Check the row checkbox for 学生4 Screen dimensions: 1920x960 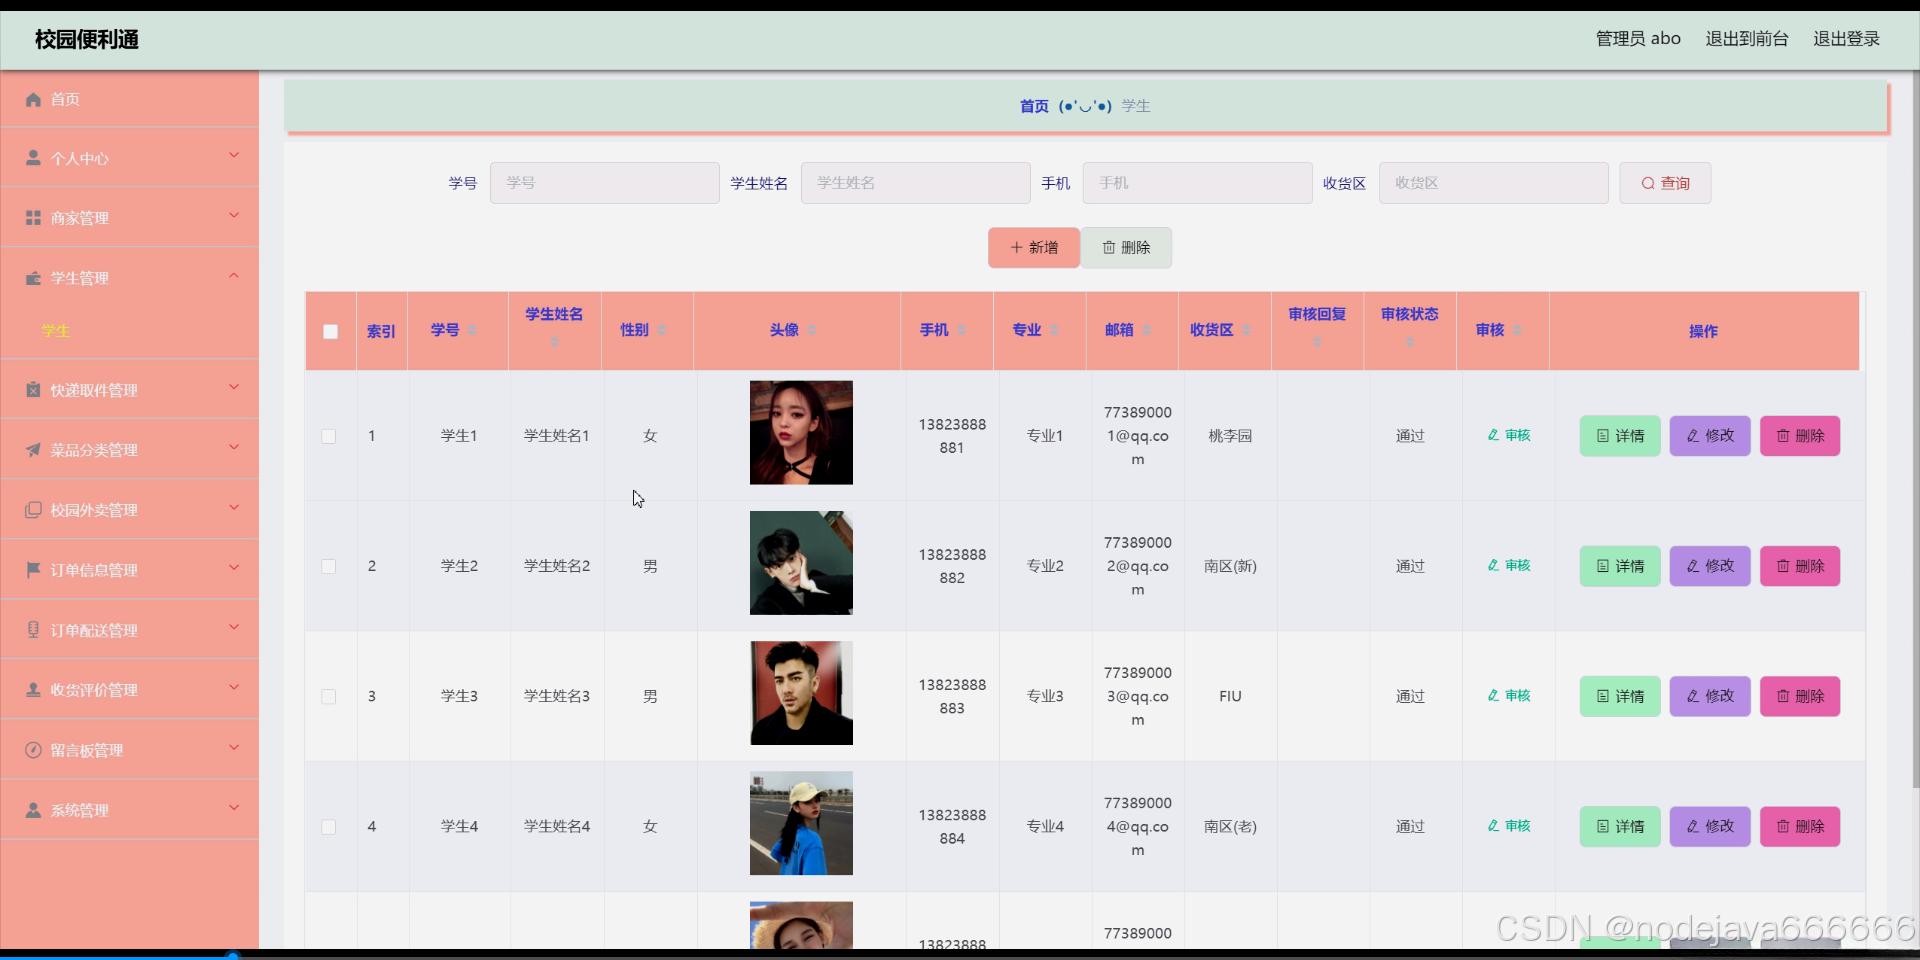point(328,827)
